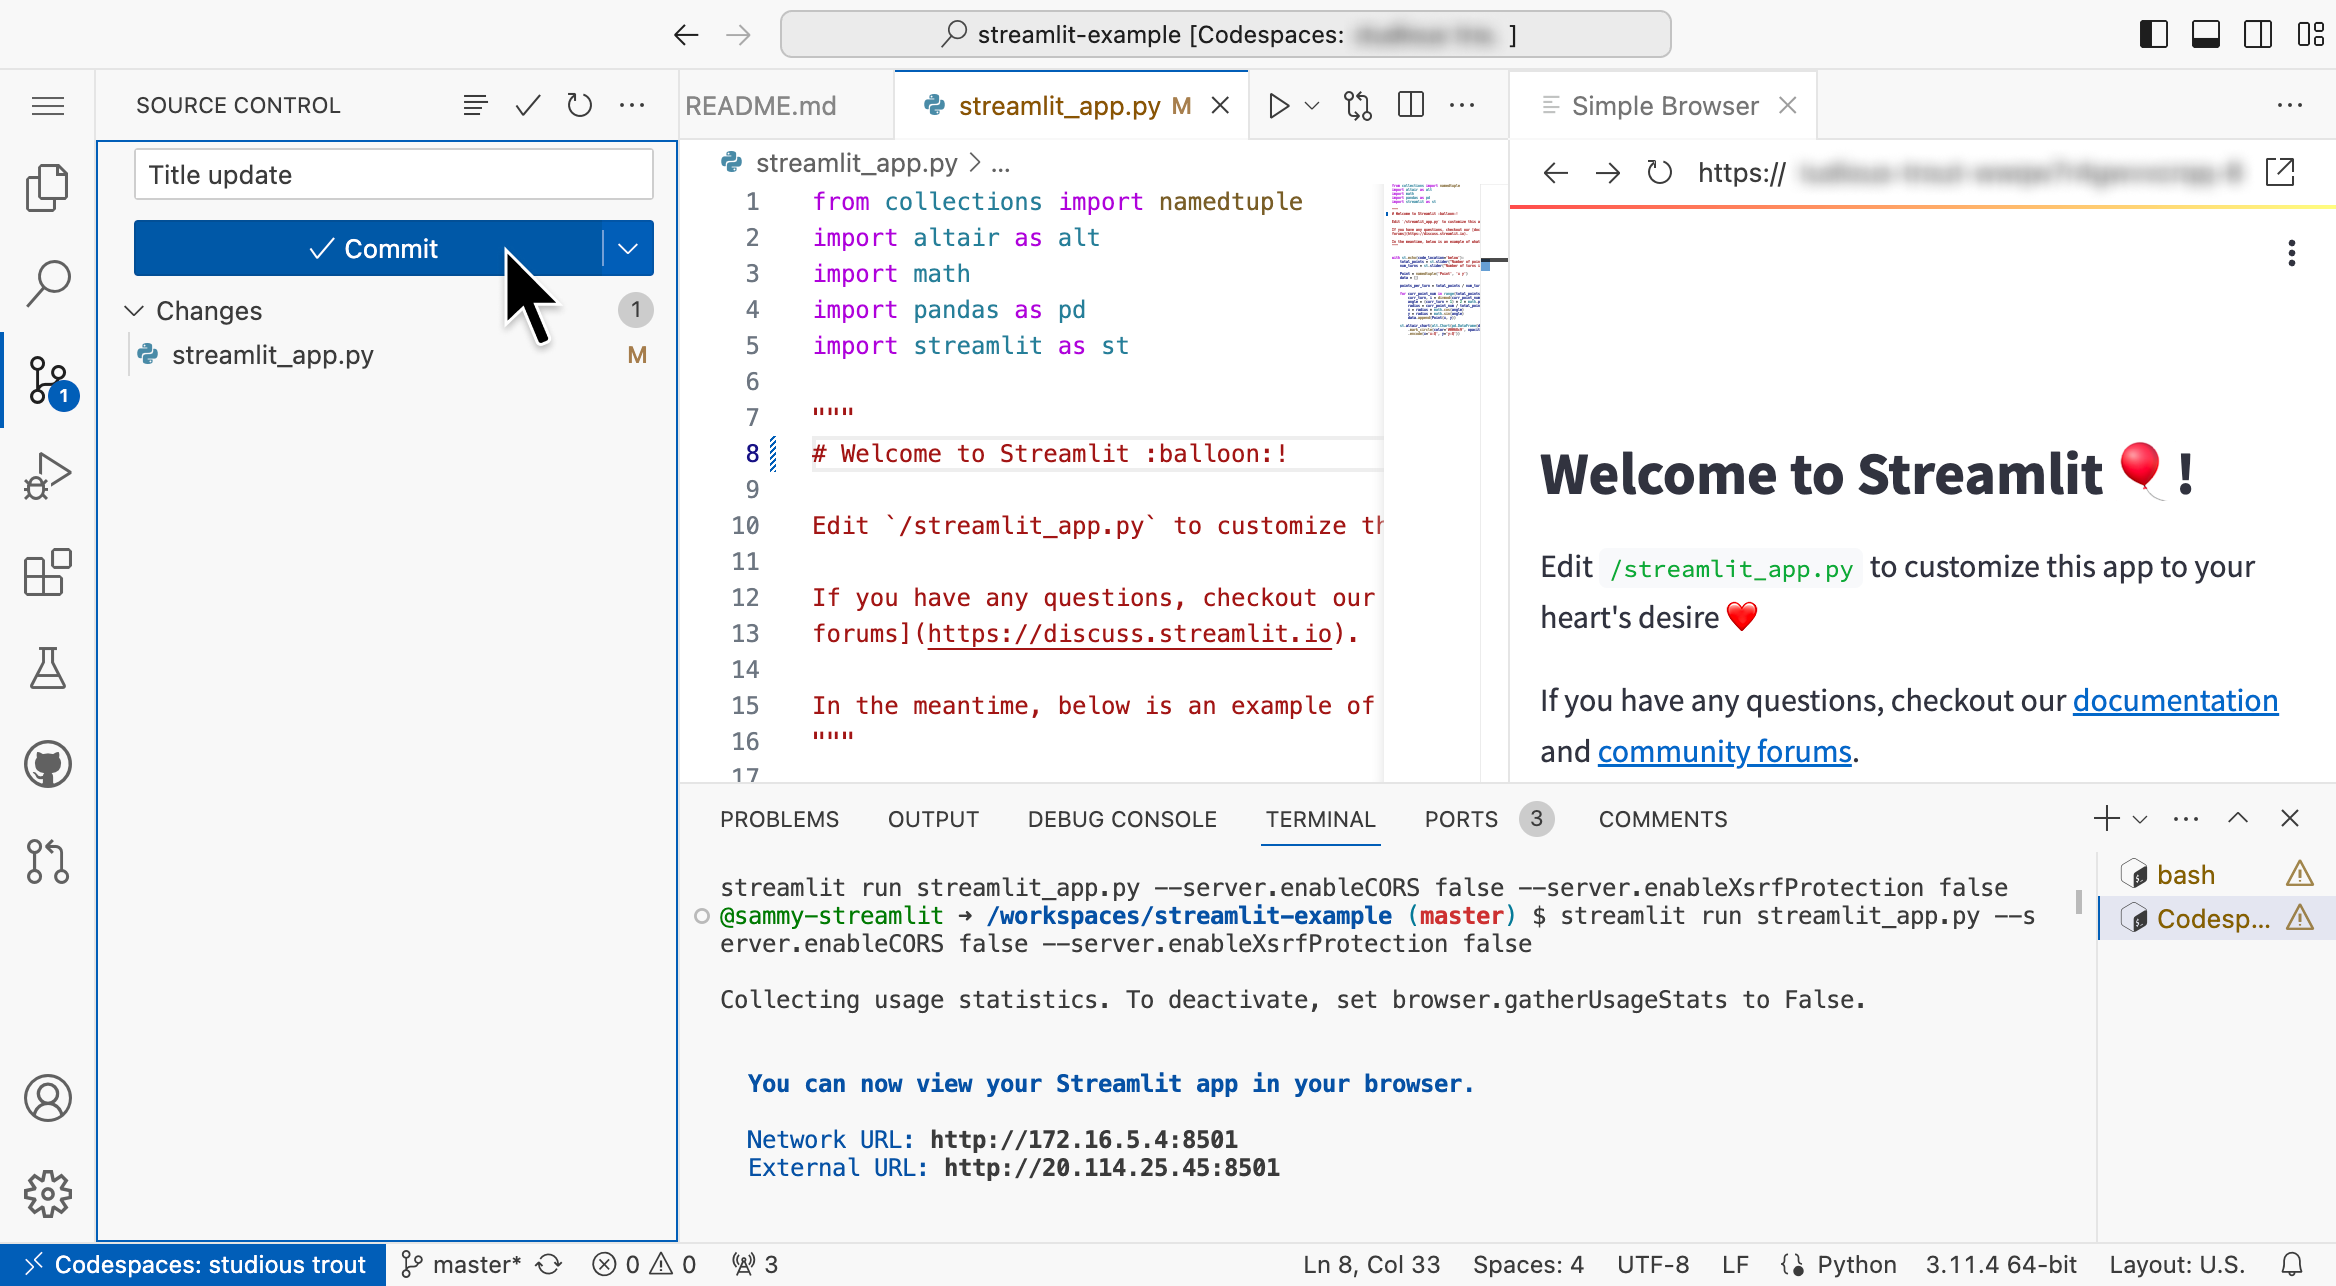Open the community forums link
Viewport: 2336px width, 1286px height.
coord(1724,751)
